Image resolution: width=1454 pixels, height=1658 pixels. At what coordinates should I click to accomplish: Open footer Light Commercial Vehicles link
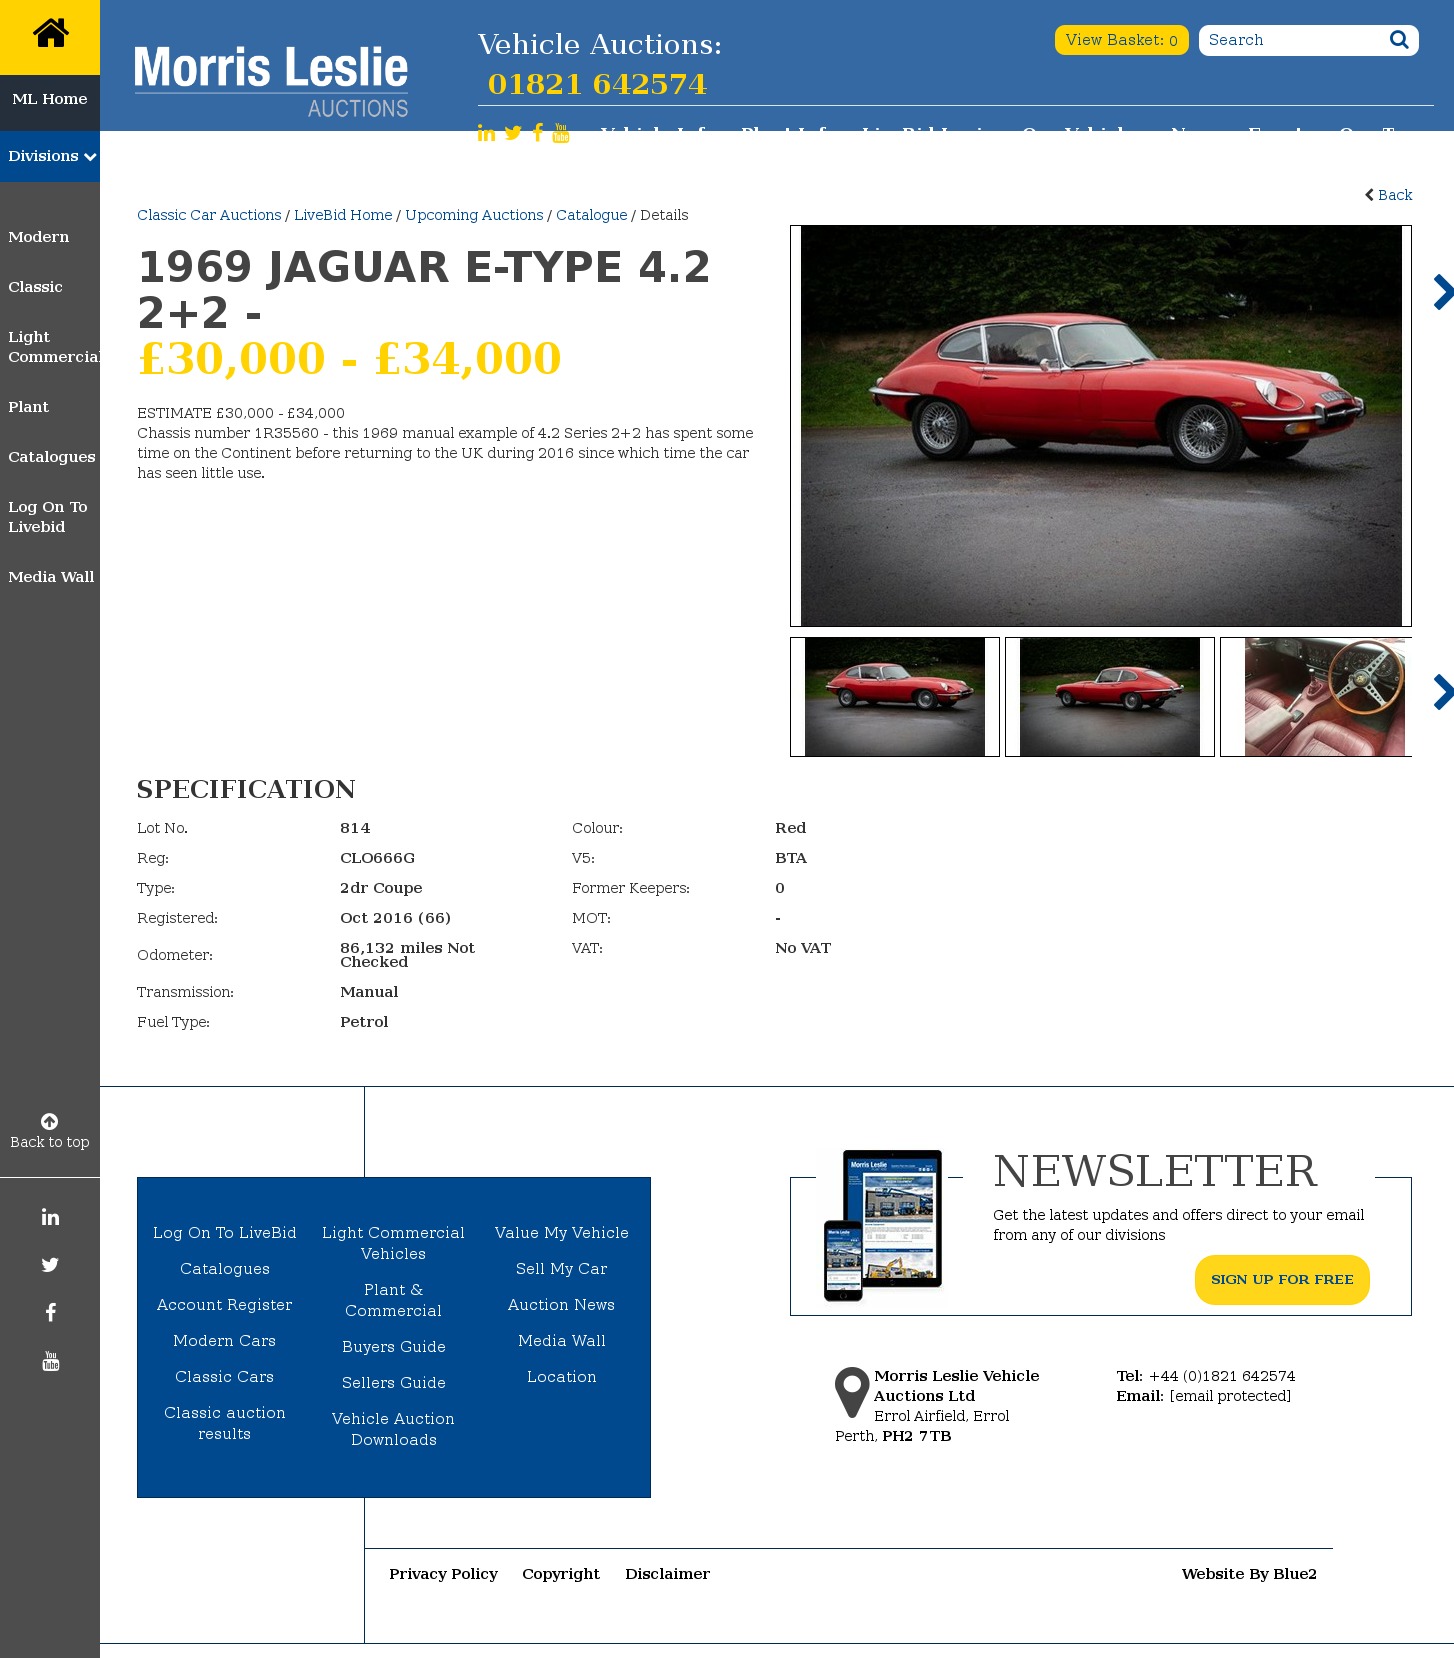(394, 1243)
